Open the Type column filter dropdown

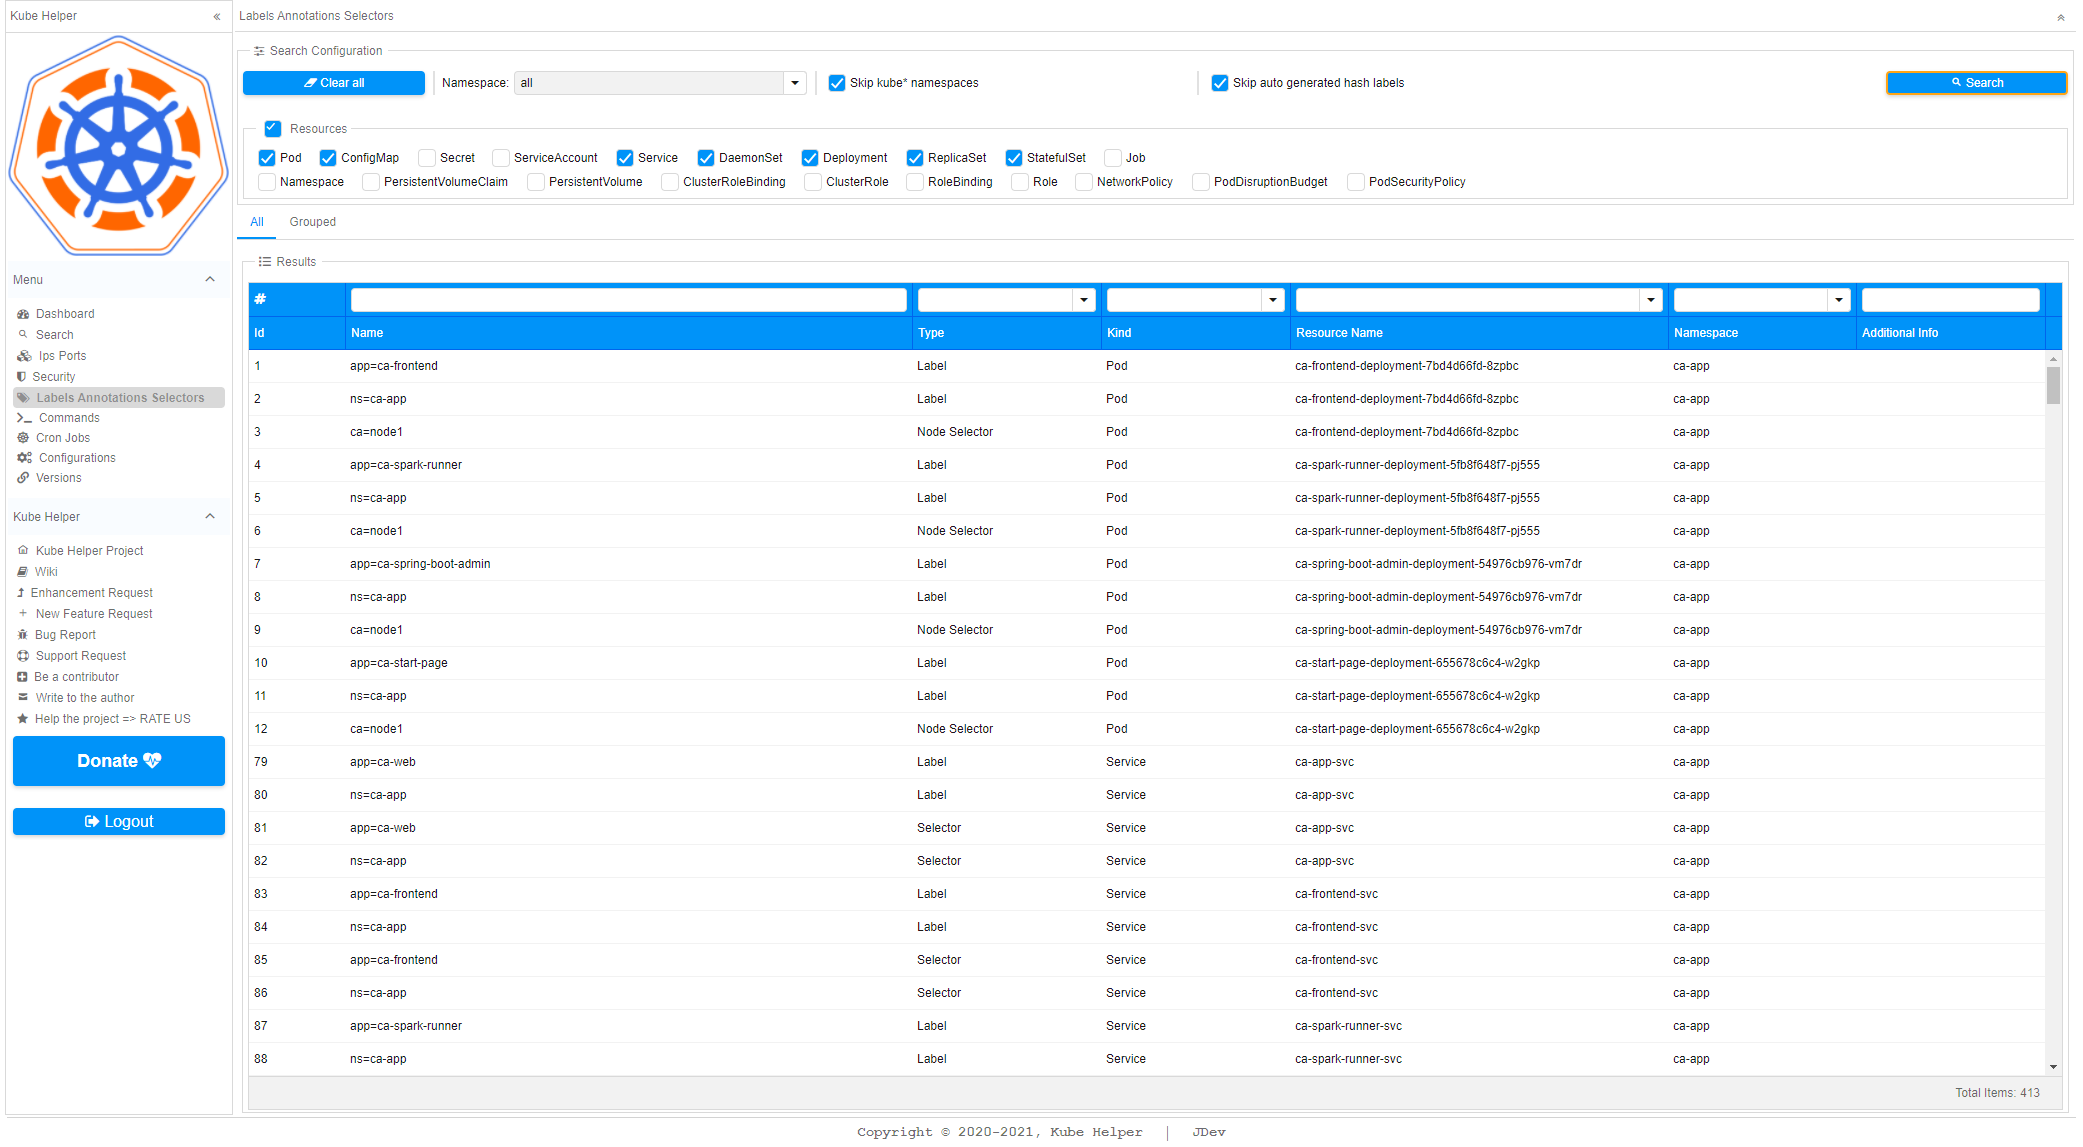(x=1084, y=300)
